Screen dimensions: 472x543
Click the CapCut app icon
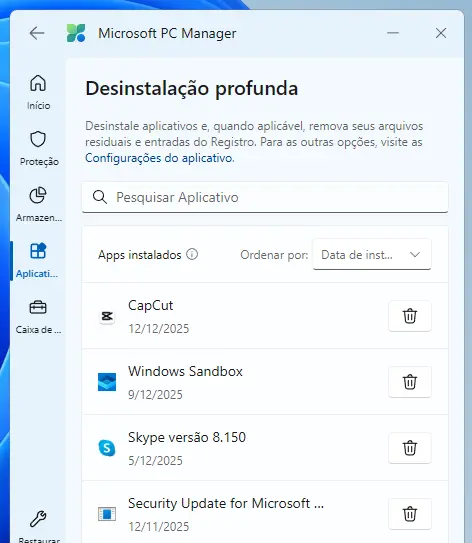107,316
